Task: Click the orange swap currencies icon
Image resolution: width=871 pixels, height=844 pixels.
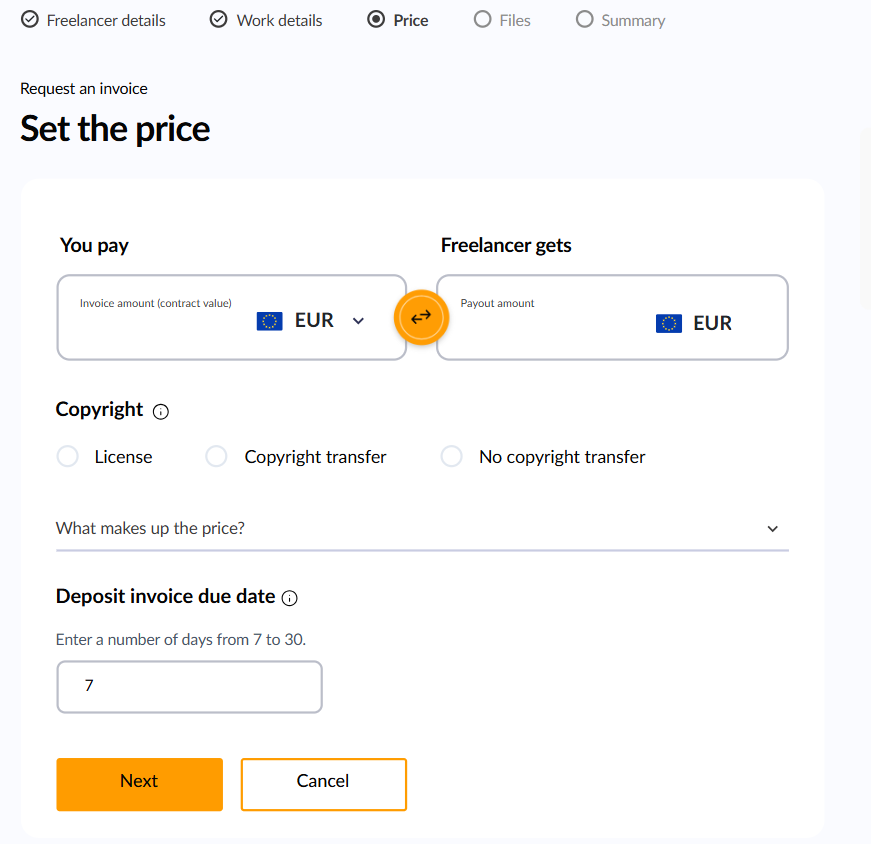Action: point(421,317)
